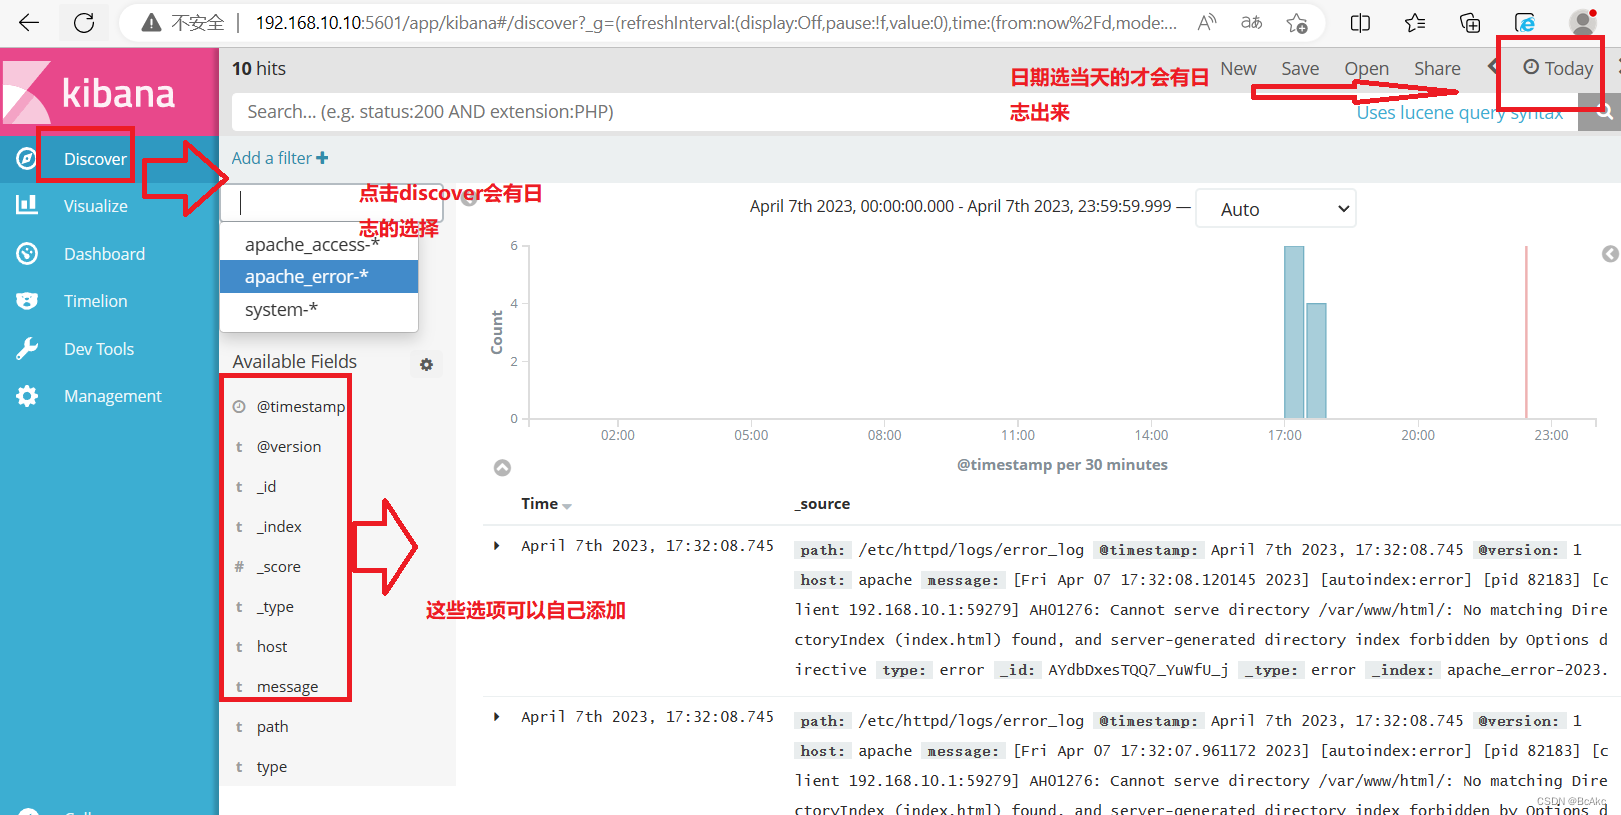Expand first log row at 17:32:08.745

pos(497,546)
